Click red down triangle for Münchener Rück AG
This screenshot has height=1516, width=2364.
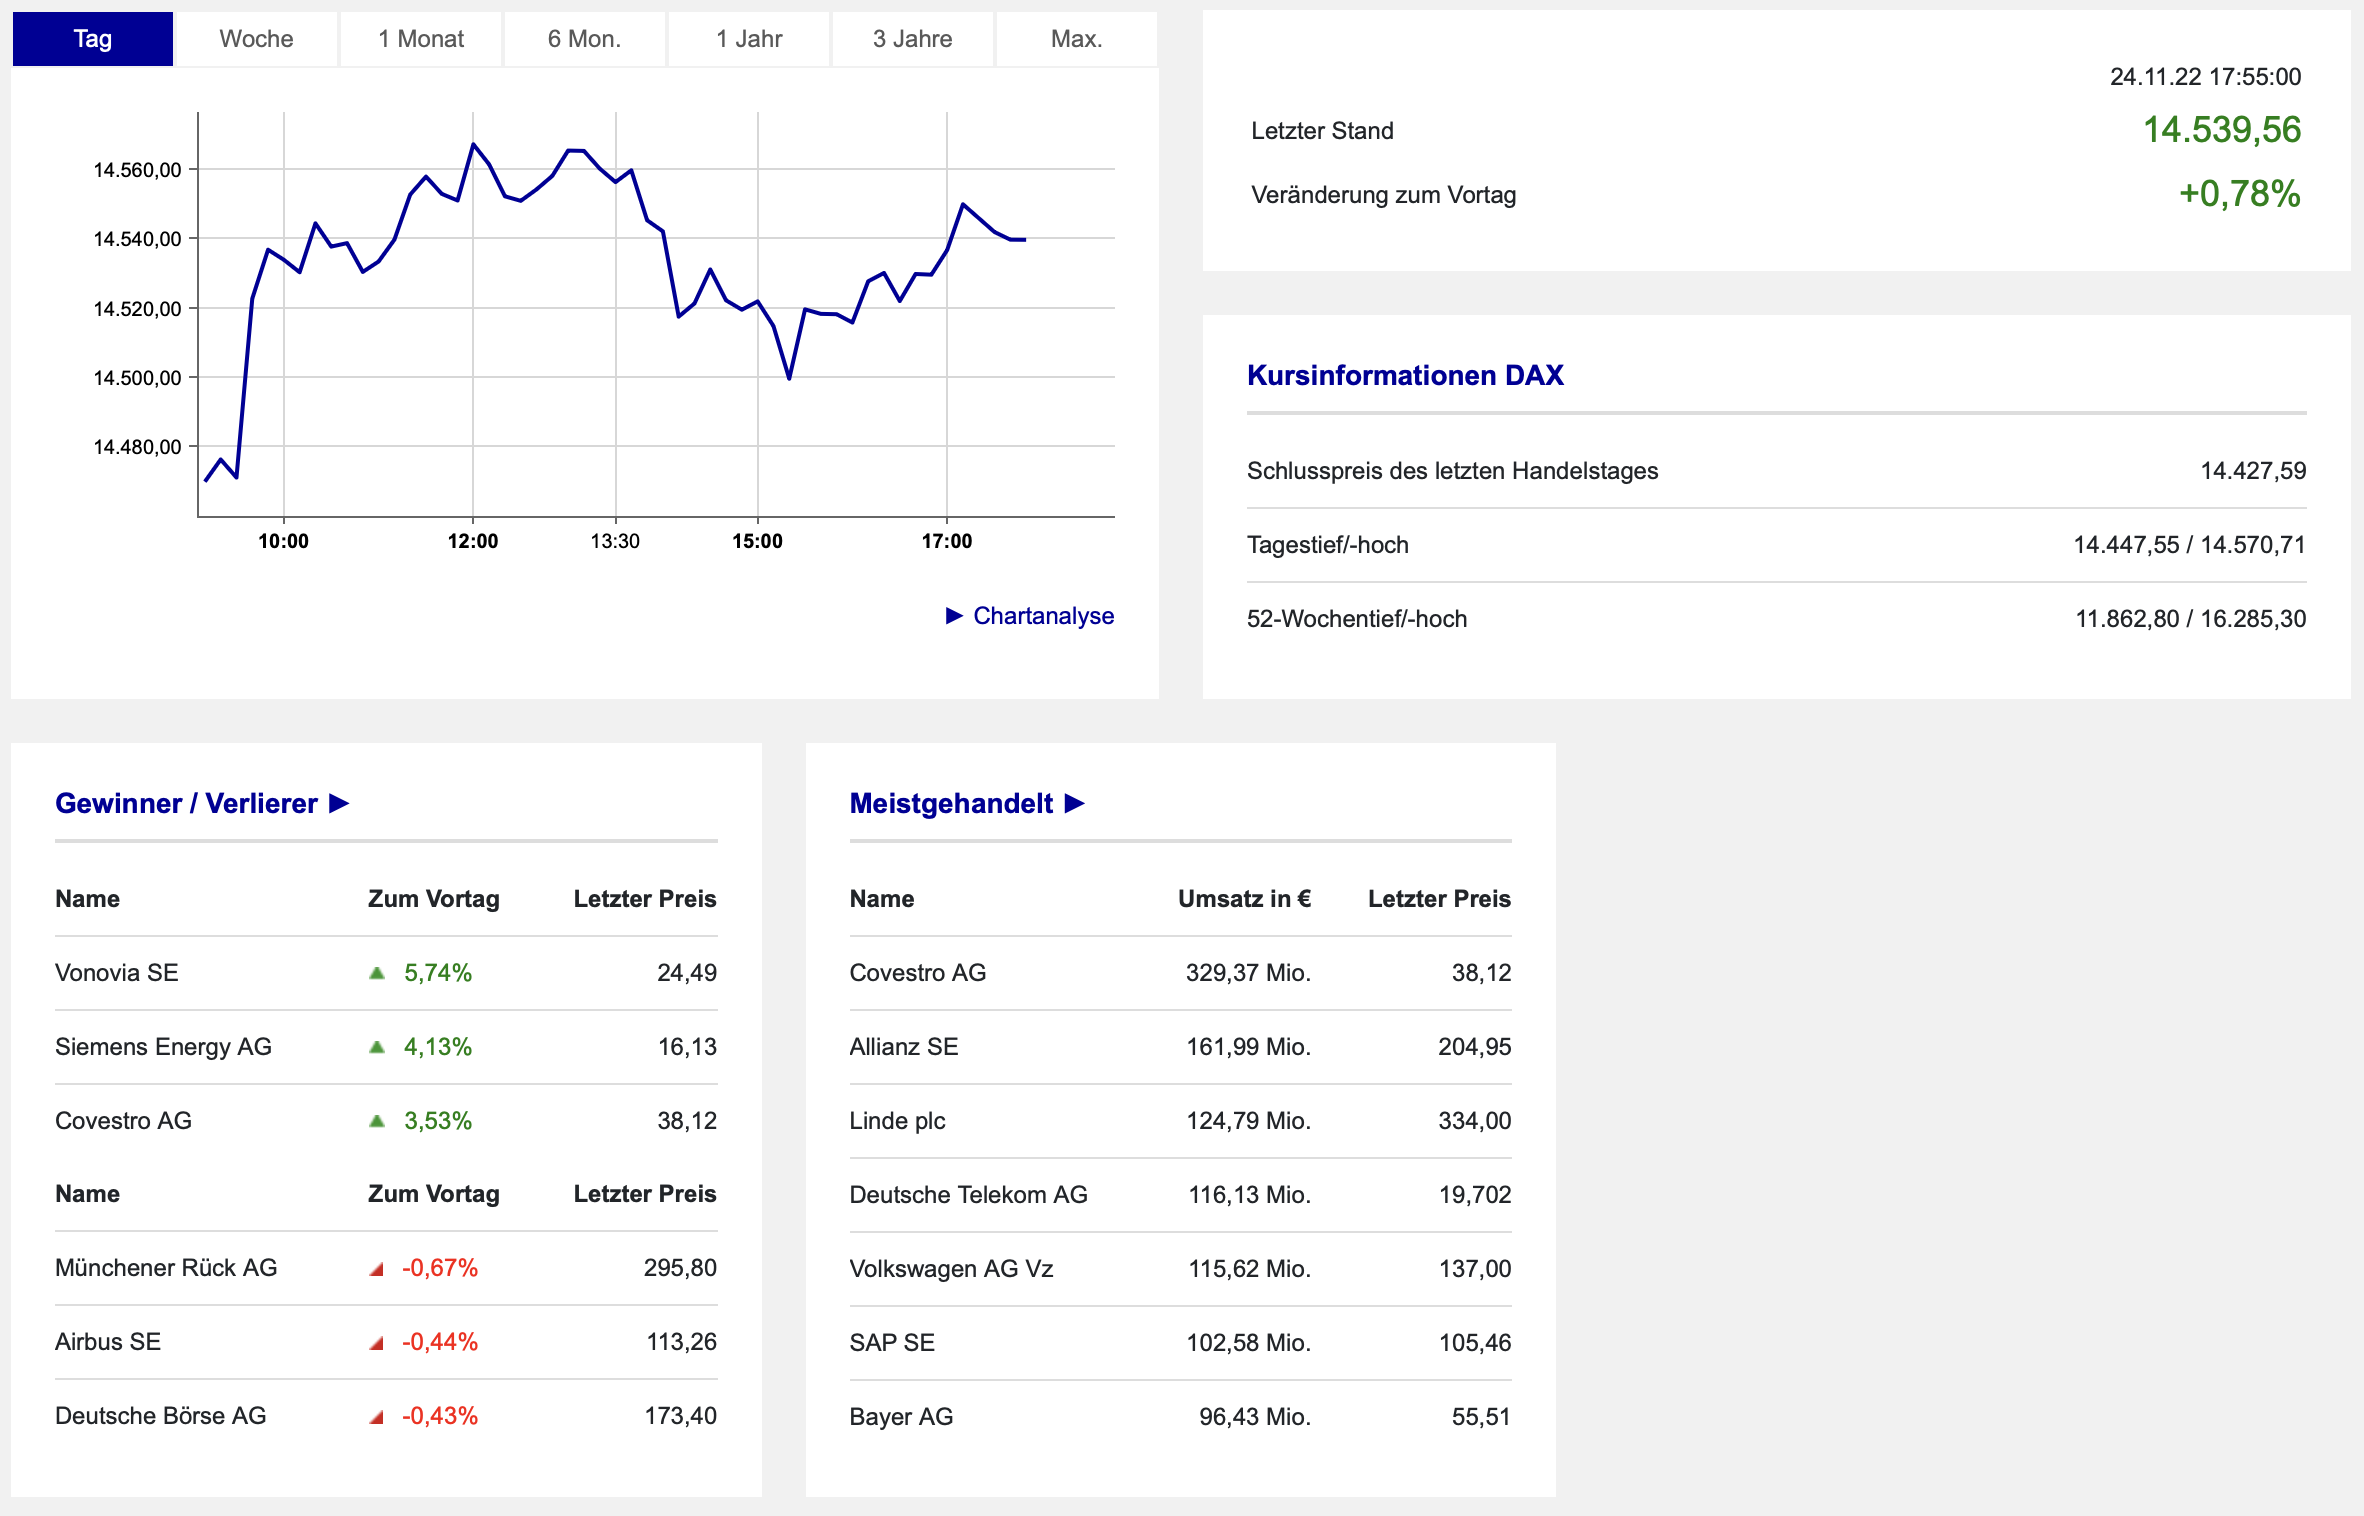(x=377, y=1269)
